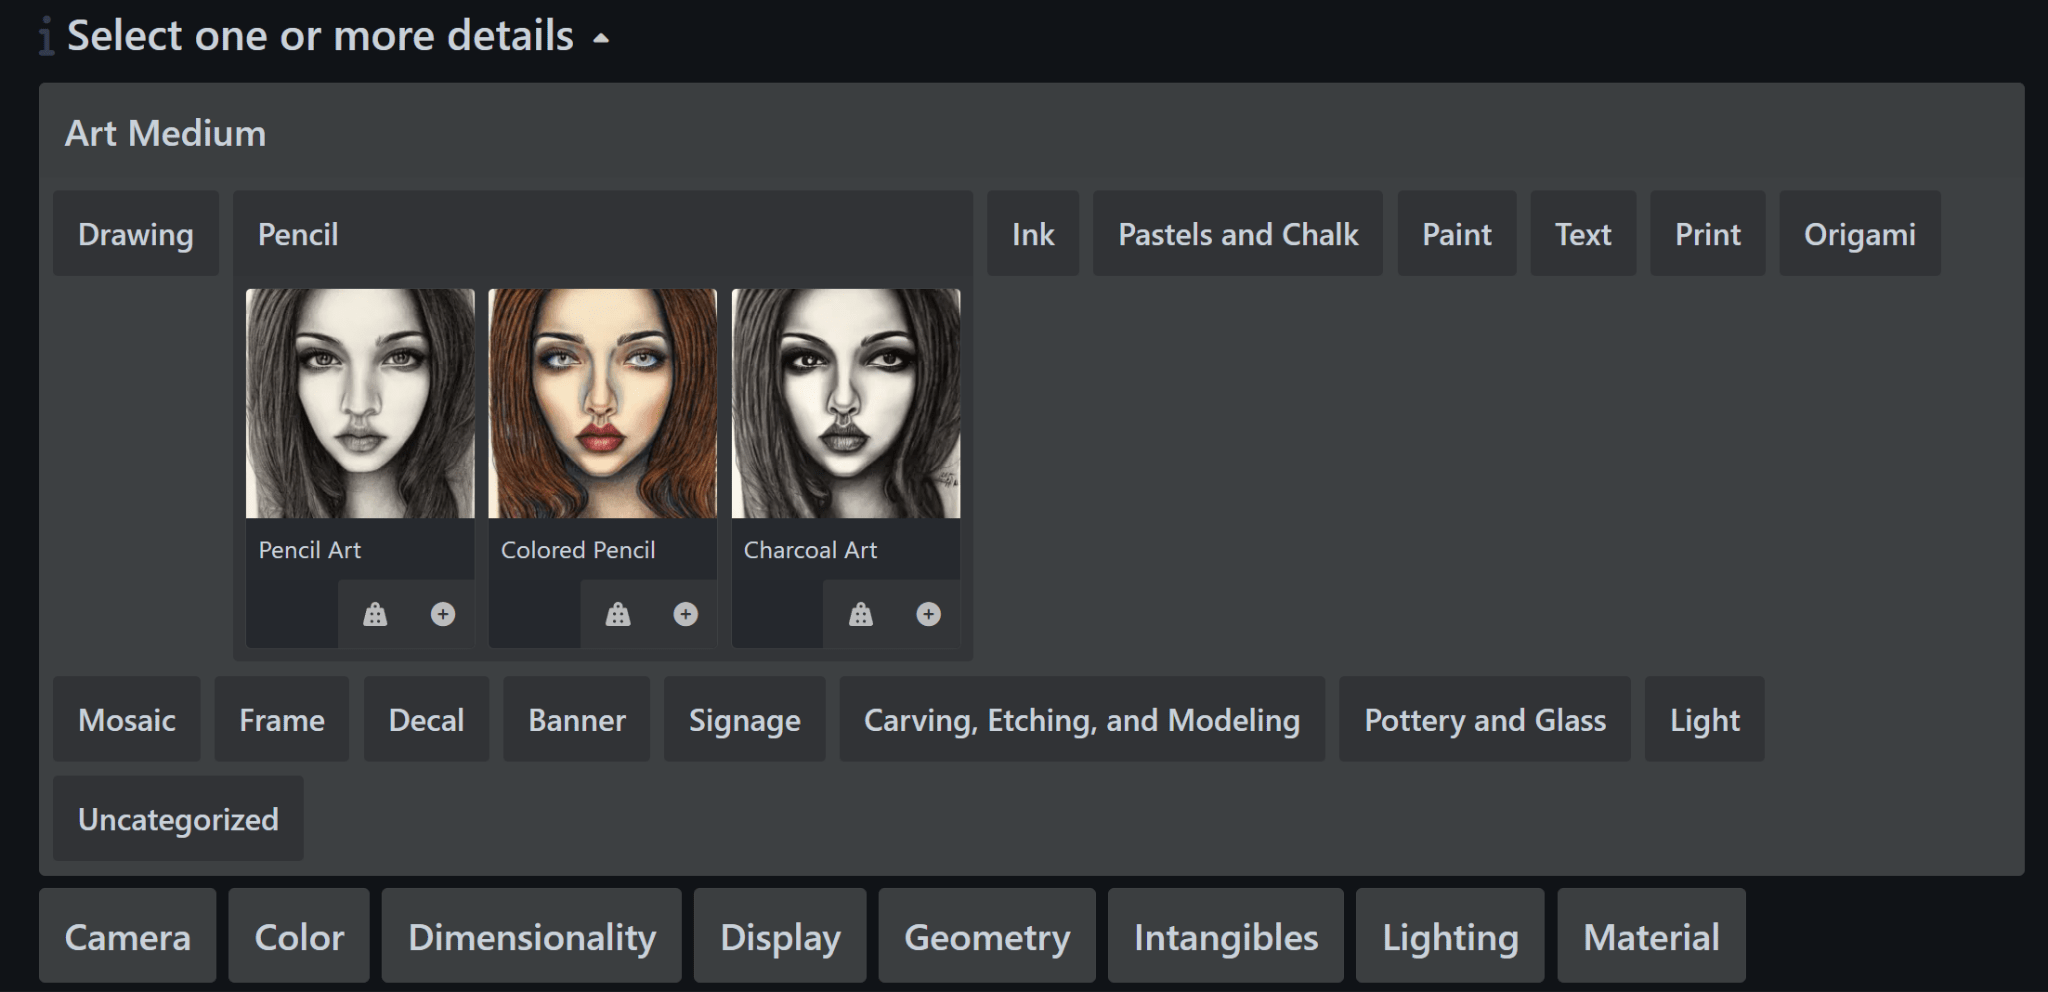Open the Camera category tab
Screen dimensions: 2048x992
[127, 937]
